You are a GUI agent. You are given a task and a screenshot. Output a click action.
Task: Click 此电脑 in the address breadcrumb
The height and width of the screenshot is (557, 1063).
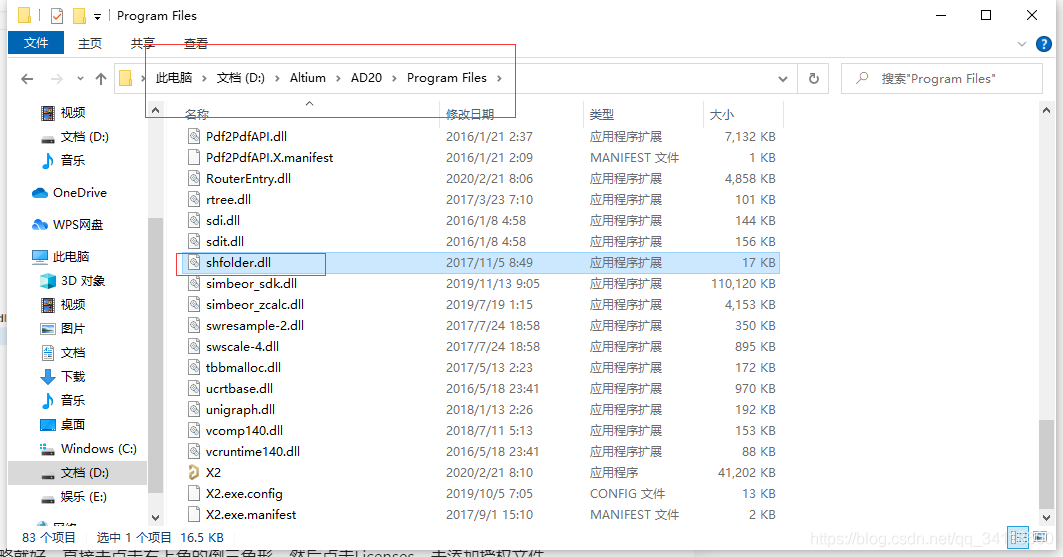point(174,78)
